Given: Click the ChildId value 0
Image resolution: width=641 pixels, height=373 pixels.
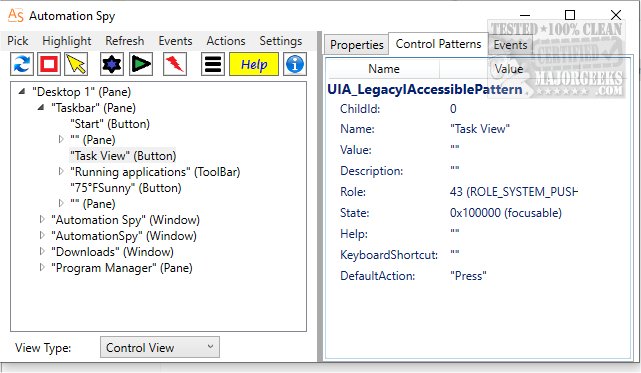Looking at the screenshot, I should 453,109.
